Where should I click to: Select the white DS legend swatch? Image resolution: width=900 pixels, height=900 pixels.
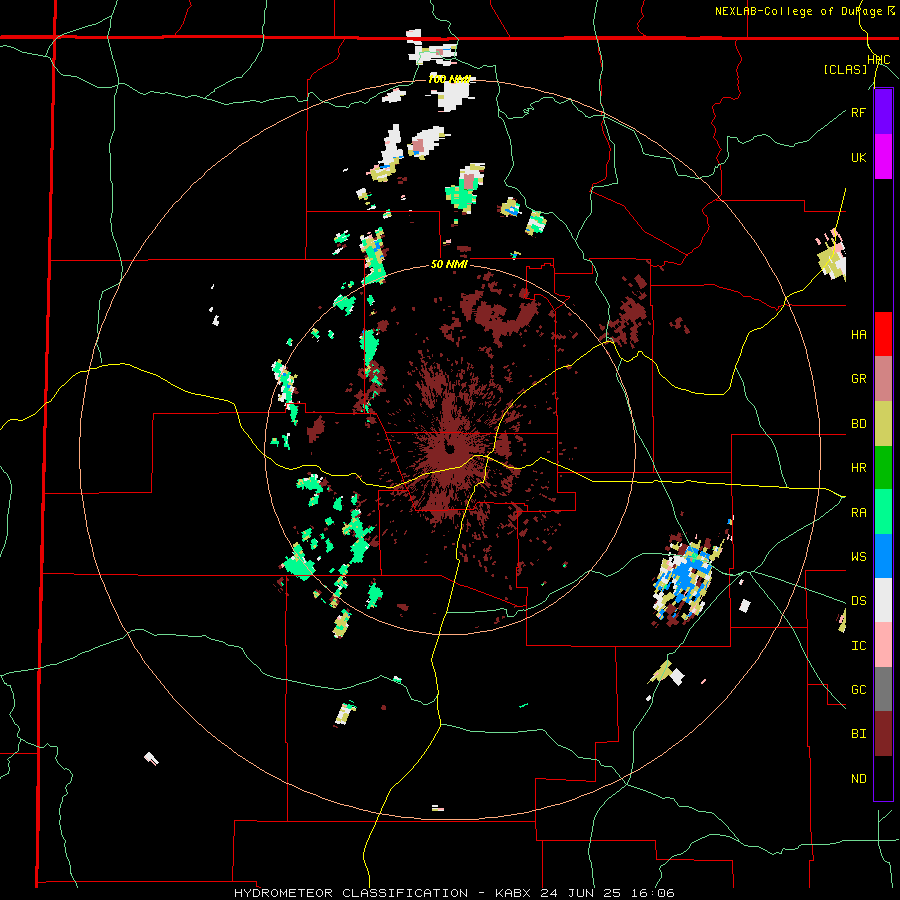click(x=883, y=600)
